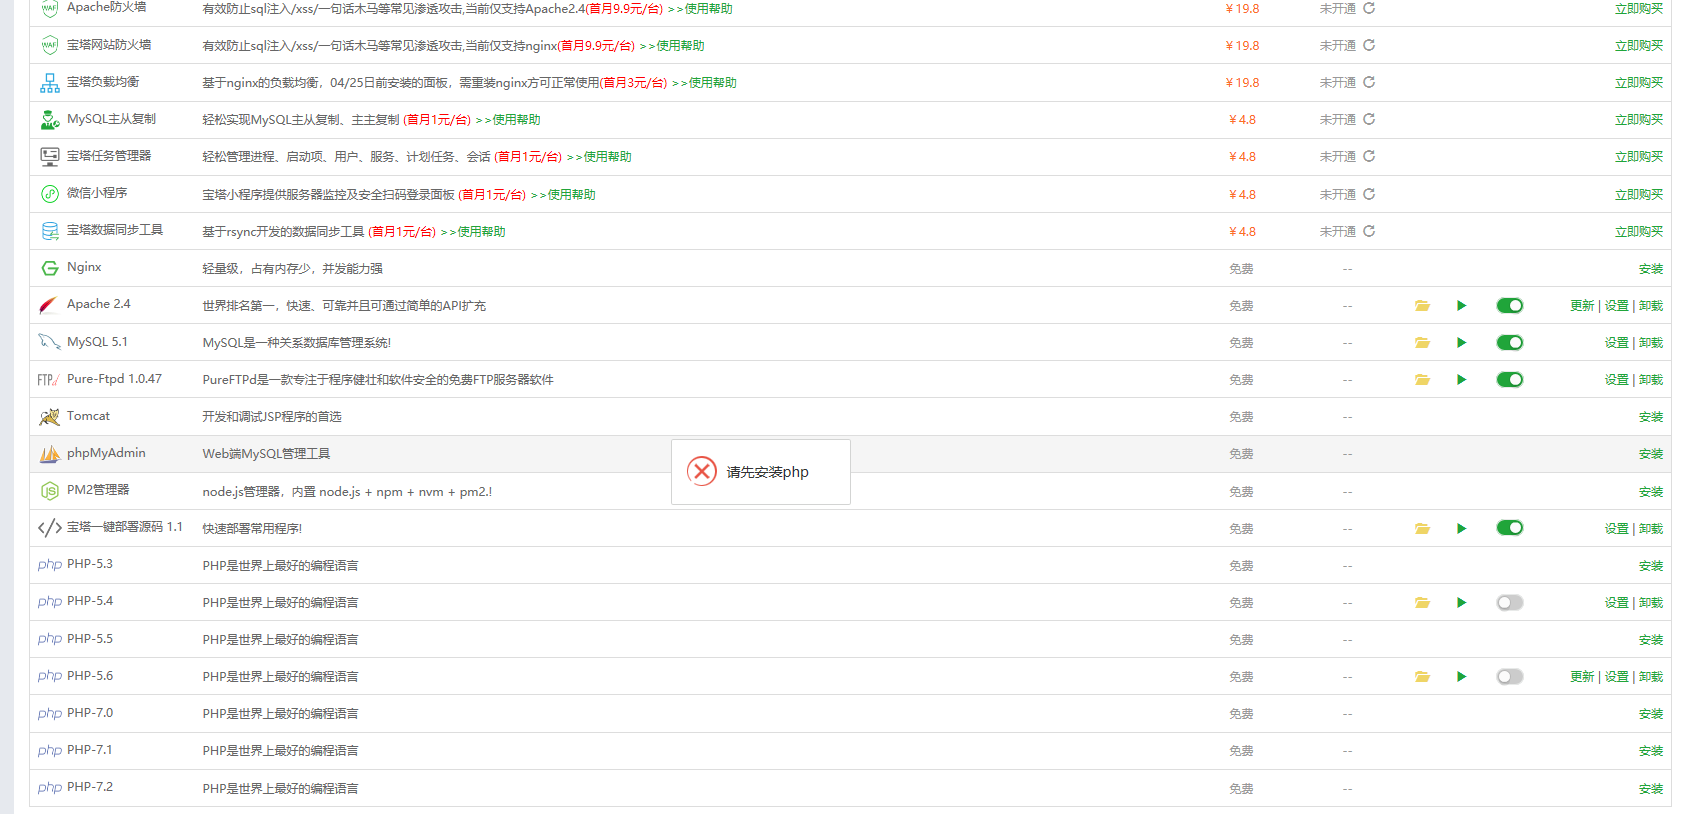The image size is (1682, 814).
Task: Install Tomcat via its 安装 link
Action: (x=1651, y=417)
